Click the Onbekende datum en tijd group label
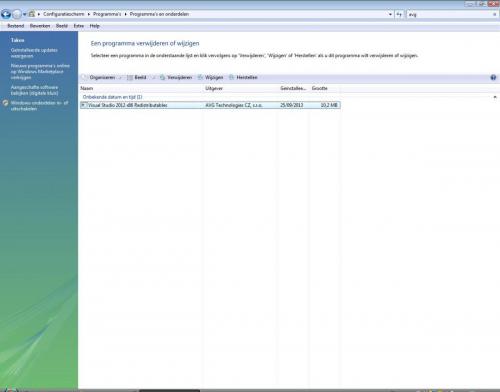The image size is (500, 392). [113, 97]
